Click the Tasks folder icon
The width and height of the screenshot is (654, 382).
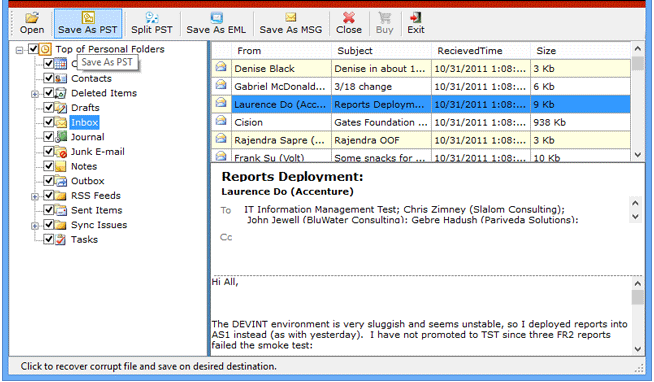pyautogui.click(x=60, y=239)
